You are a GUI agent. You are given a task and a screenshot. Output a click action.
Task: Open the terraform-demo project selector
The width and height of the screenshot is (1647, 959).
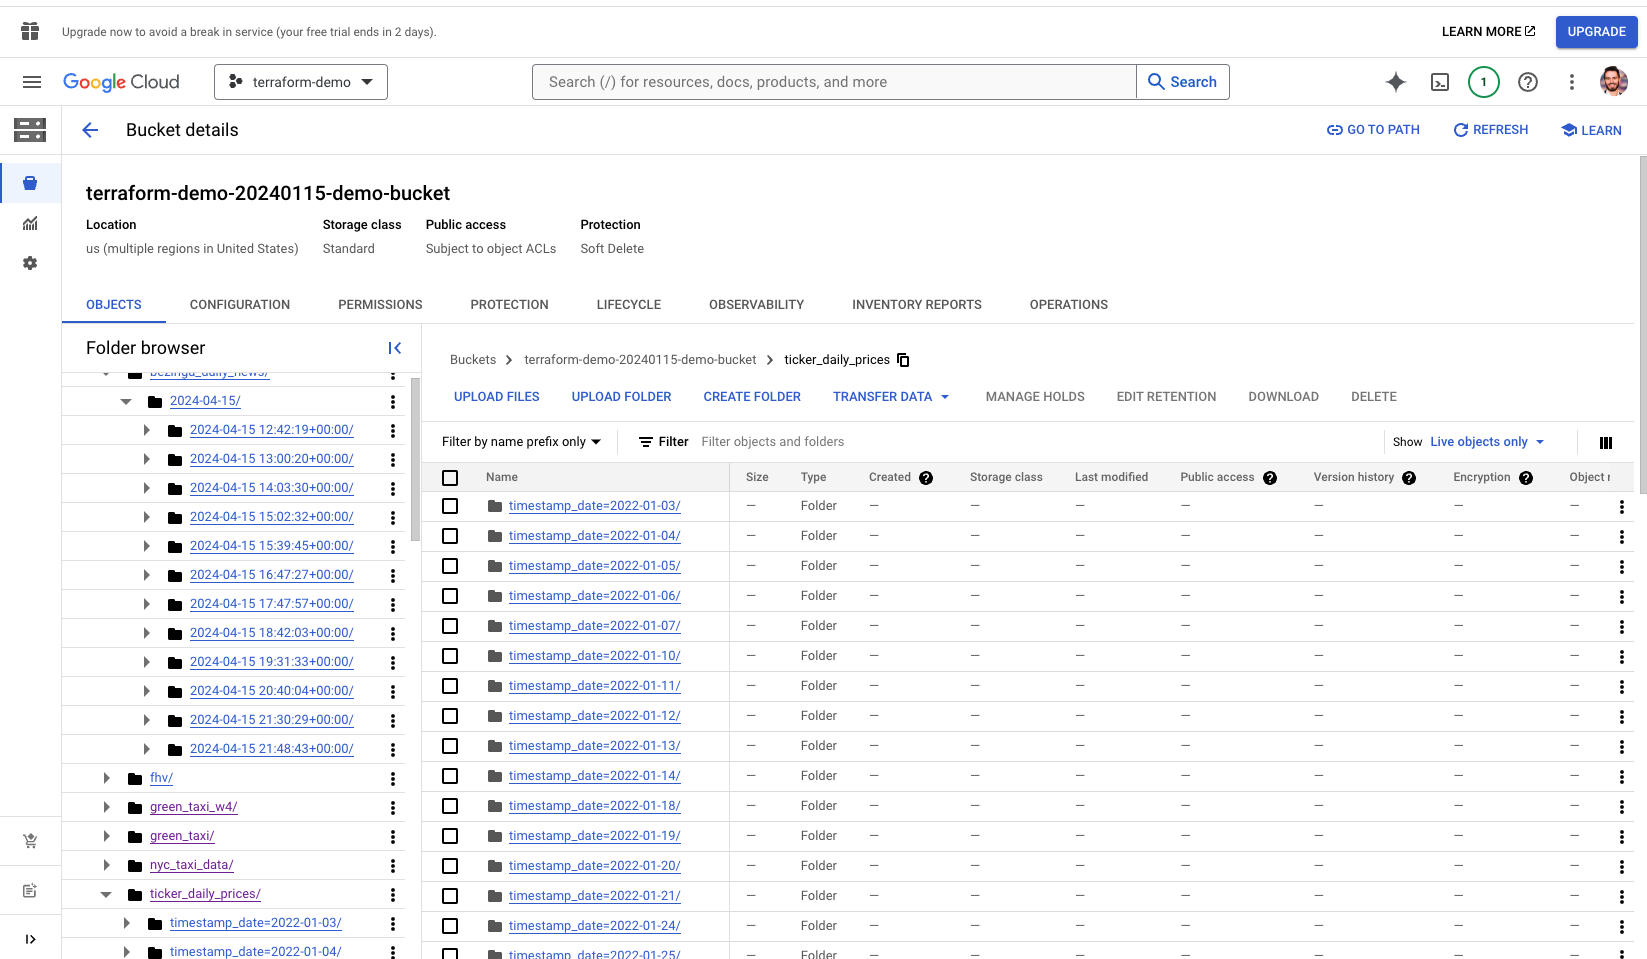301,82
